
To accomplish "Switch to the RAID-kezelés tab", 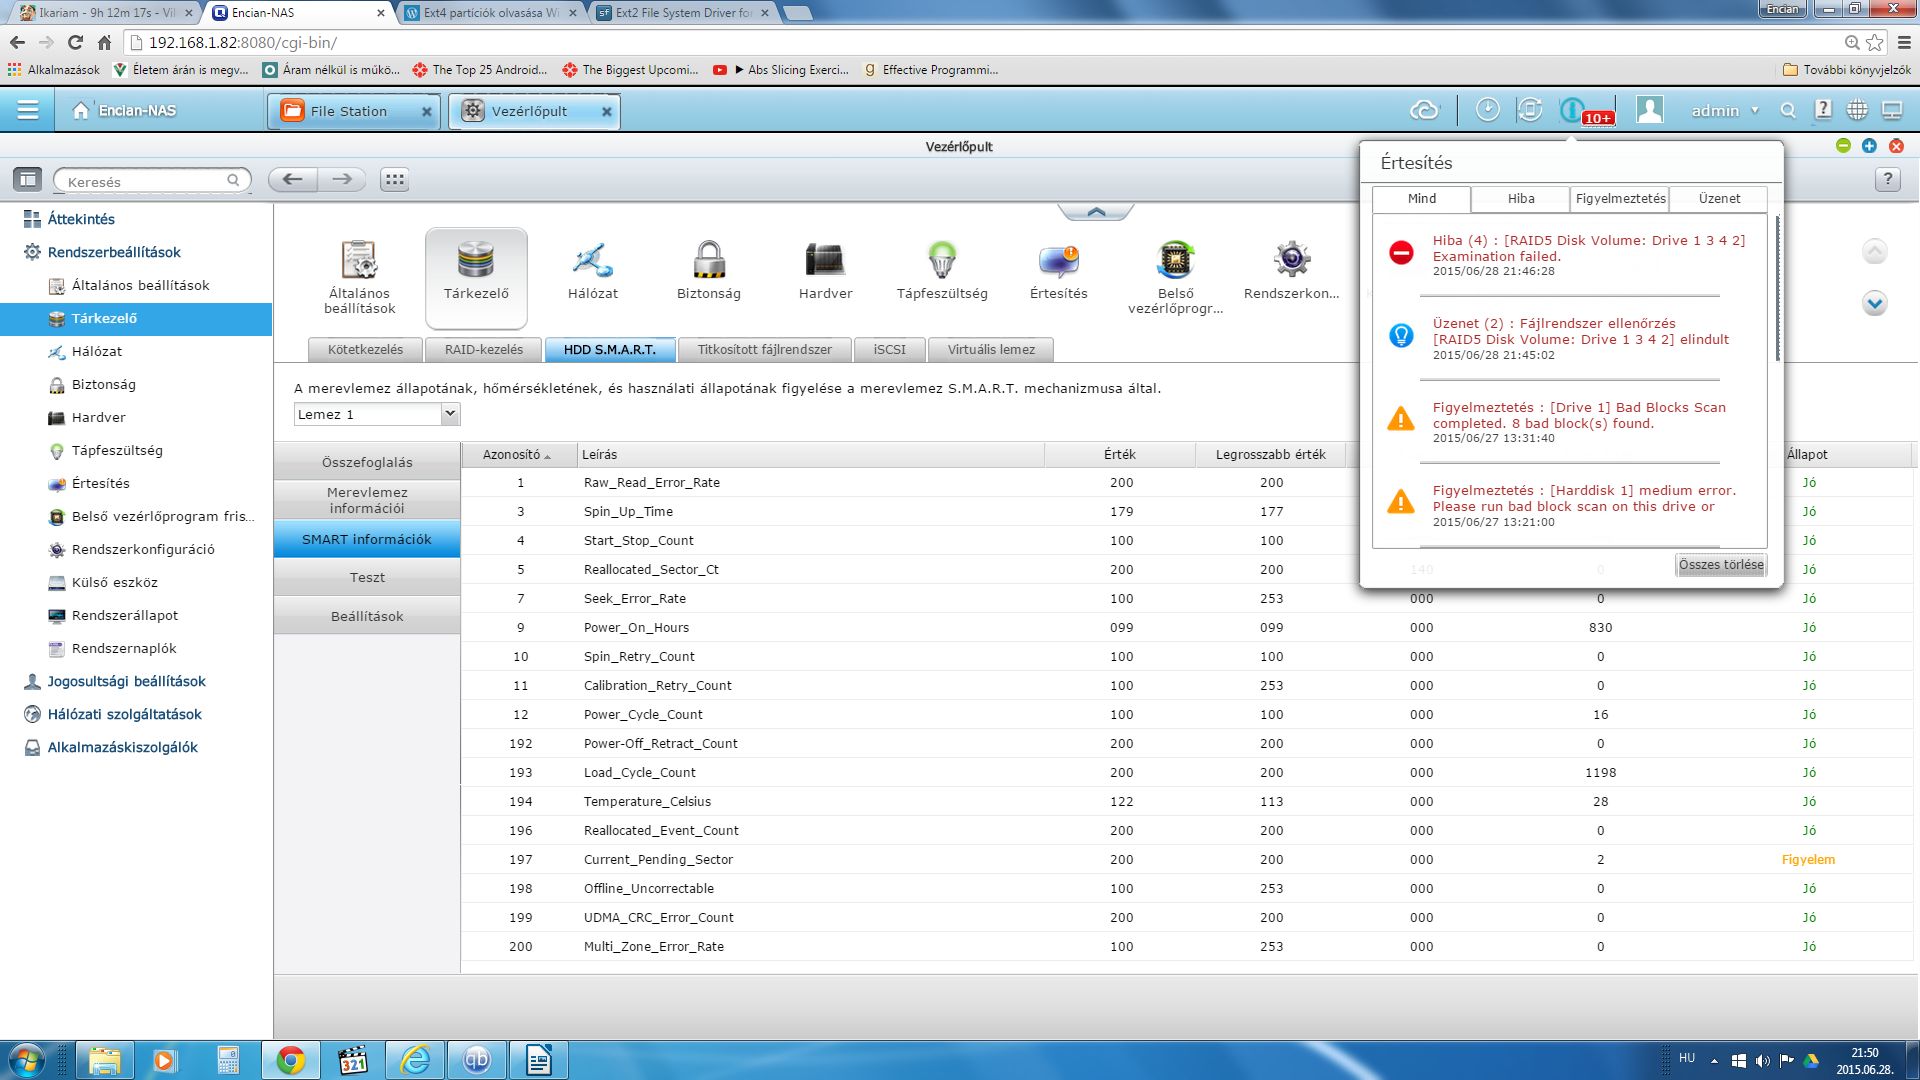I will 484,349.
